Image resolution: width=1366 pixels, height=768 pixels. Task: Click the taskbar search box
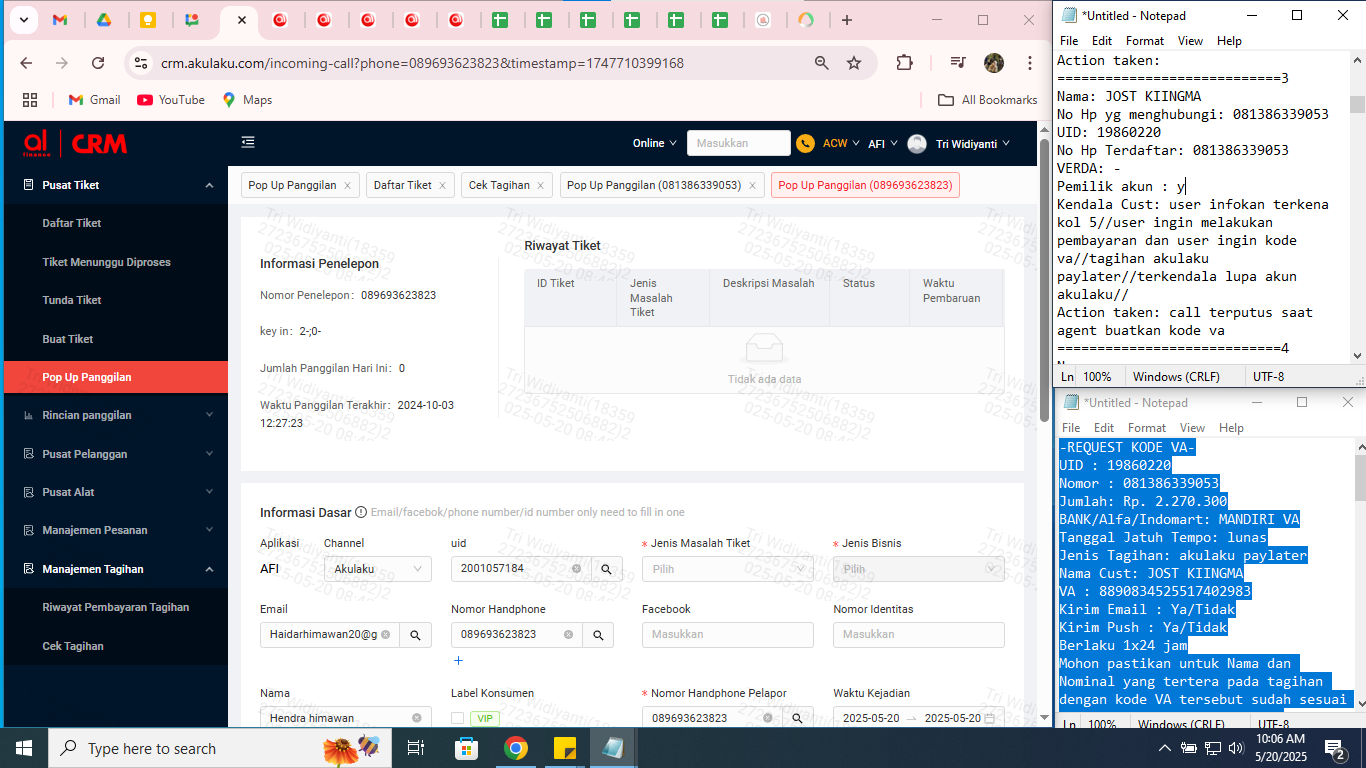tap(219, 748)
